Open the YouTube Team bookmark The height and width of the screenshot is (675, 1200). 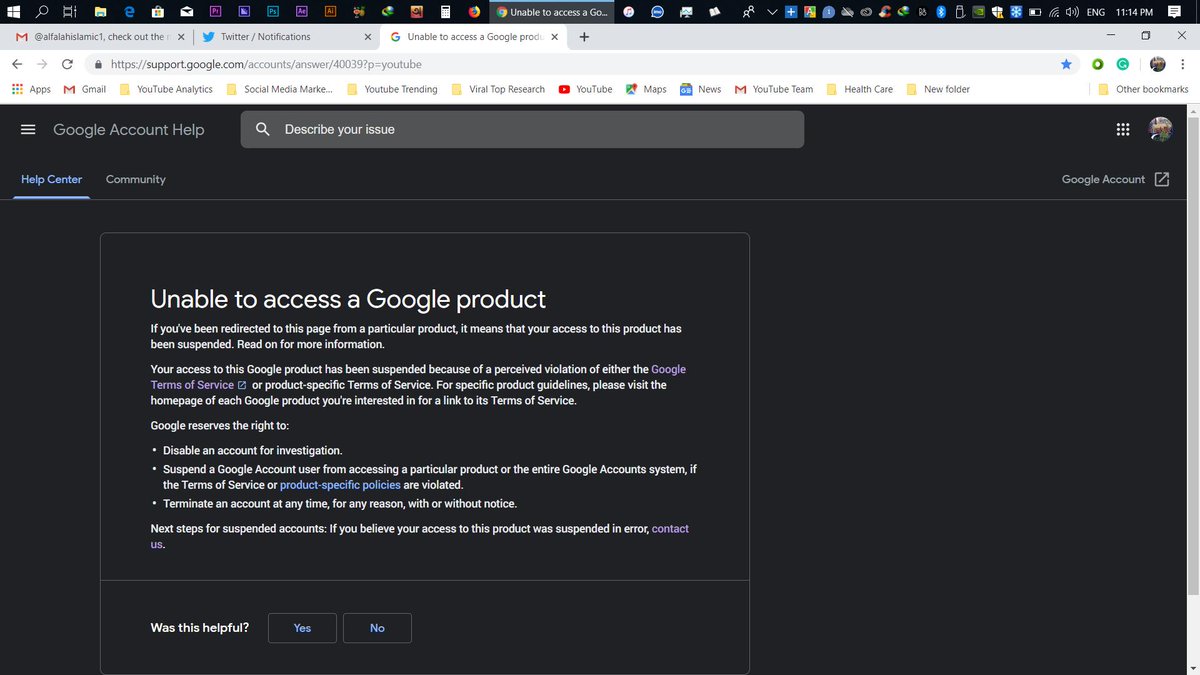pos(773,89)
